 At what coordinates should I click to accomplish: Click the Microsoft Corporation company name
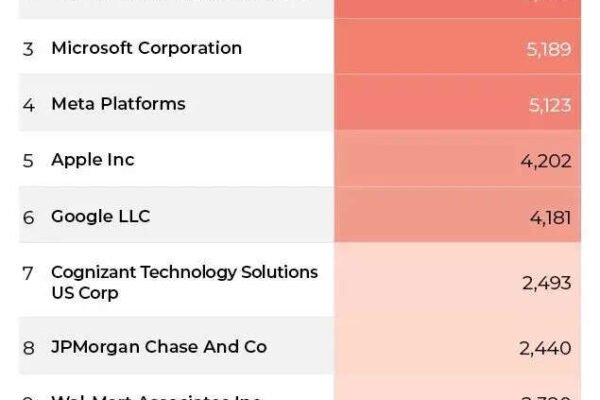146,48
